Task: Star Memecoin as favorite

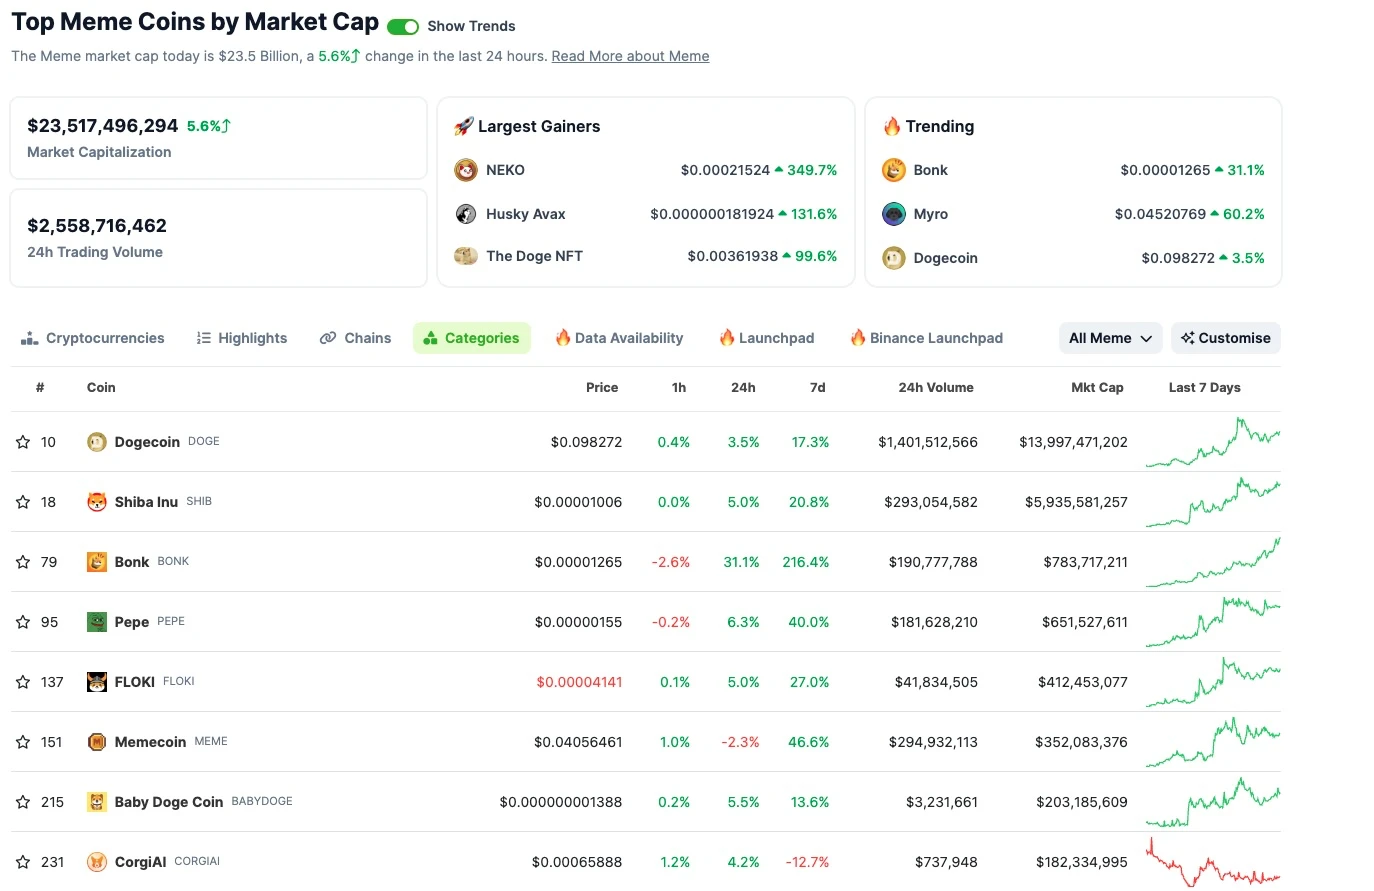Action: coord(23,742)
